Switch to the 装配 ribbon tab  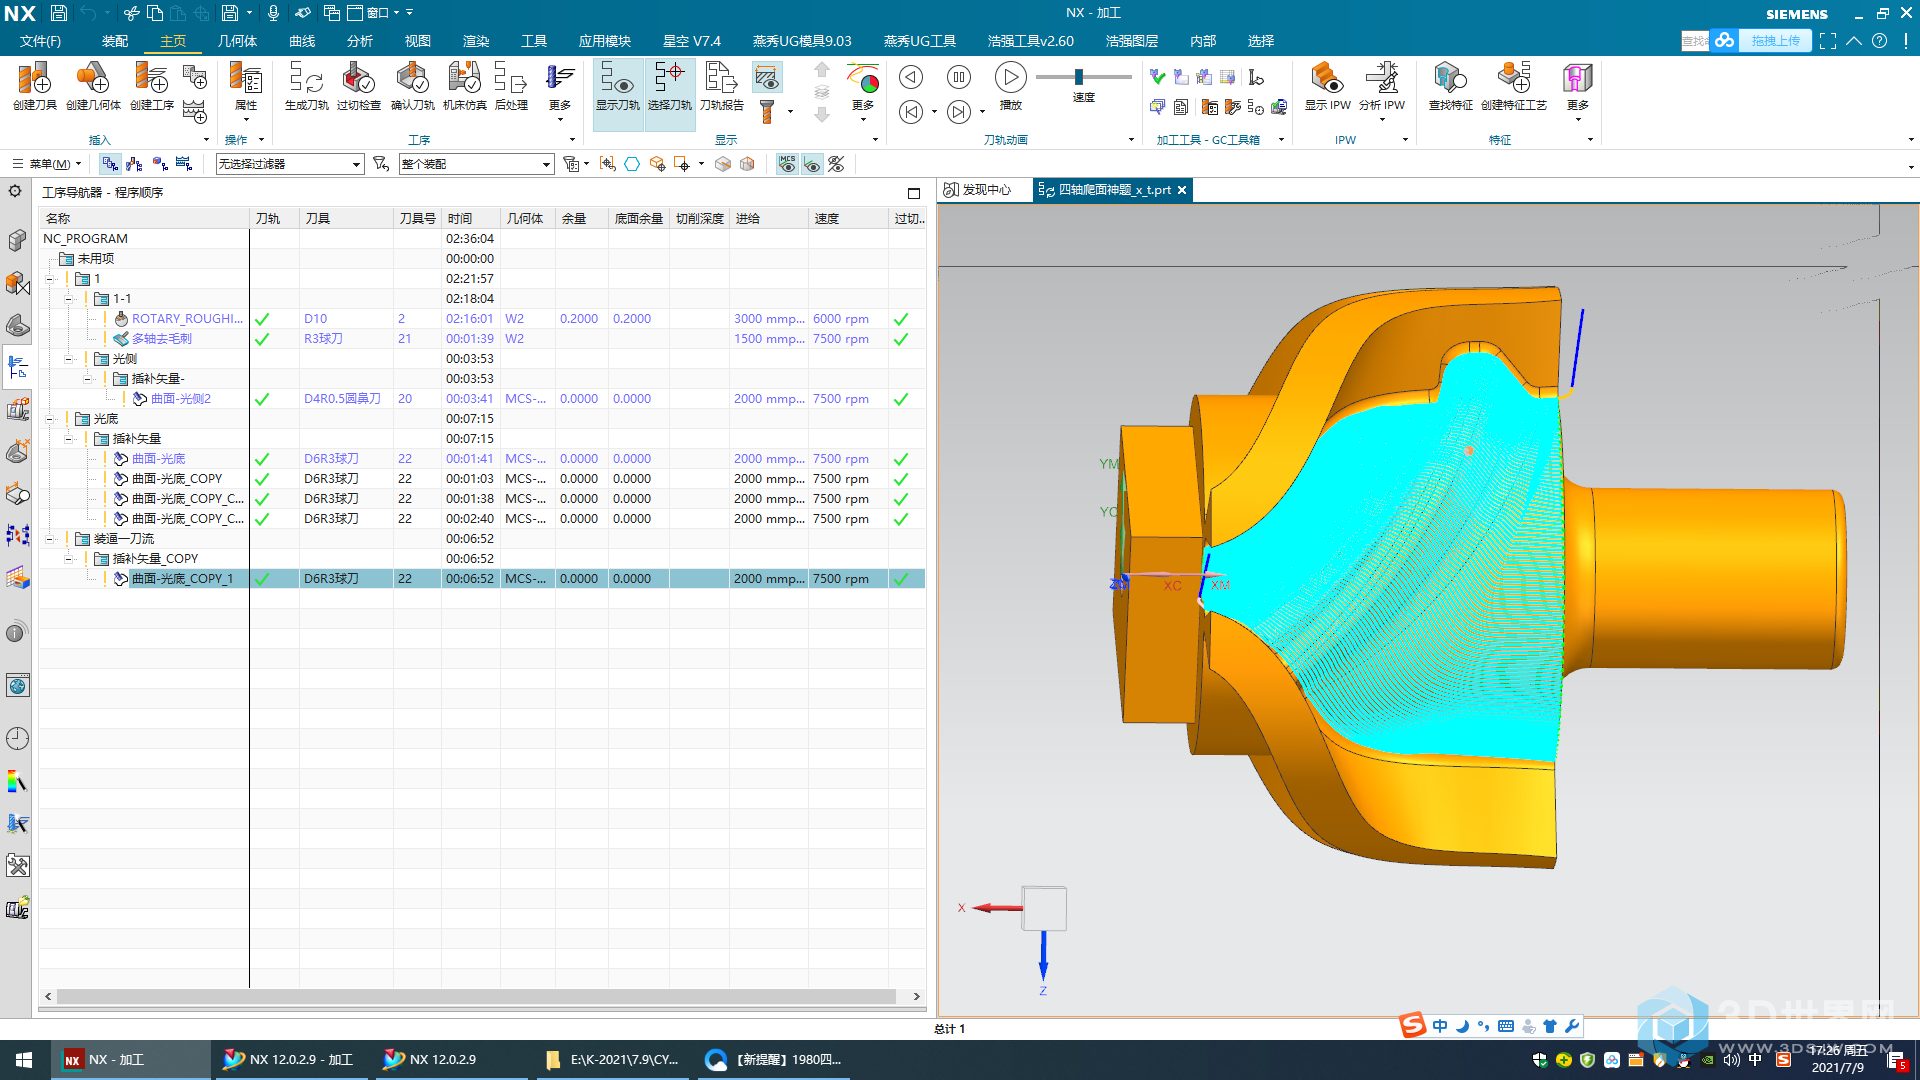pos(115,41)
